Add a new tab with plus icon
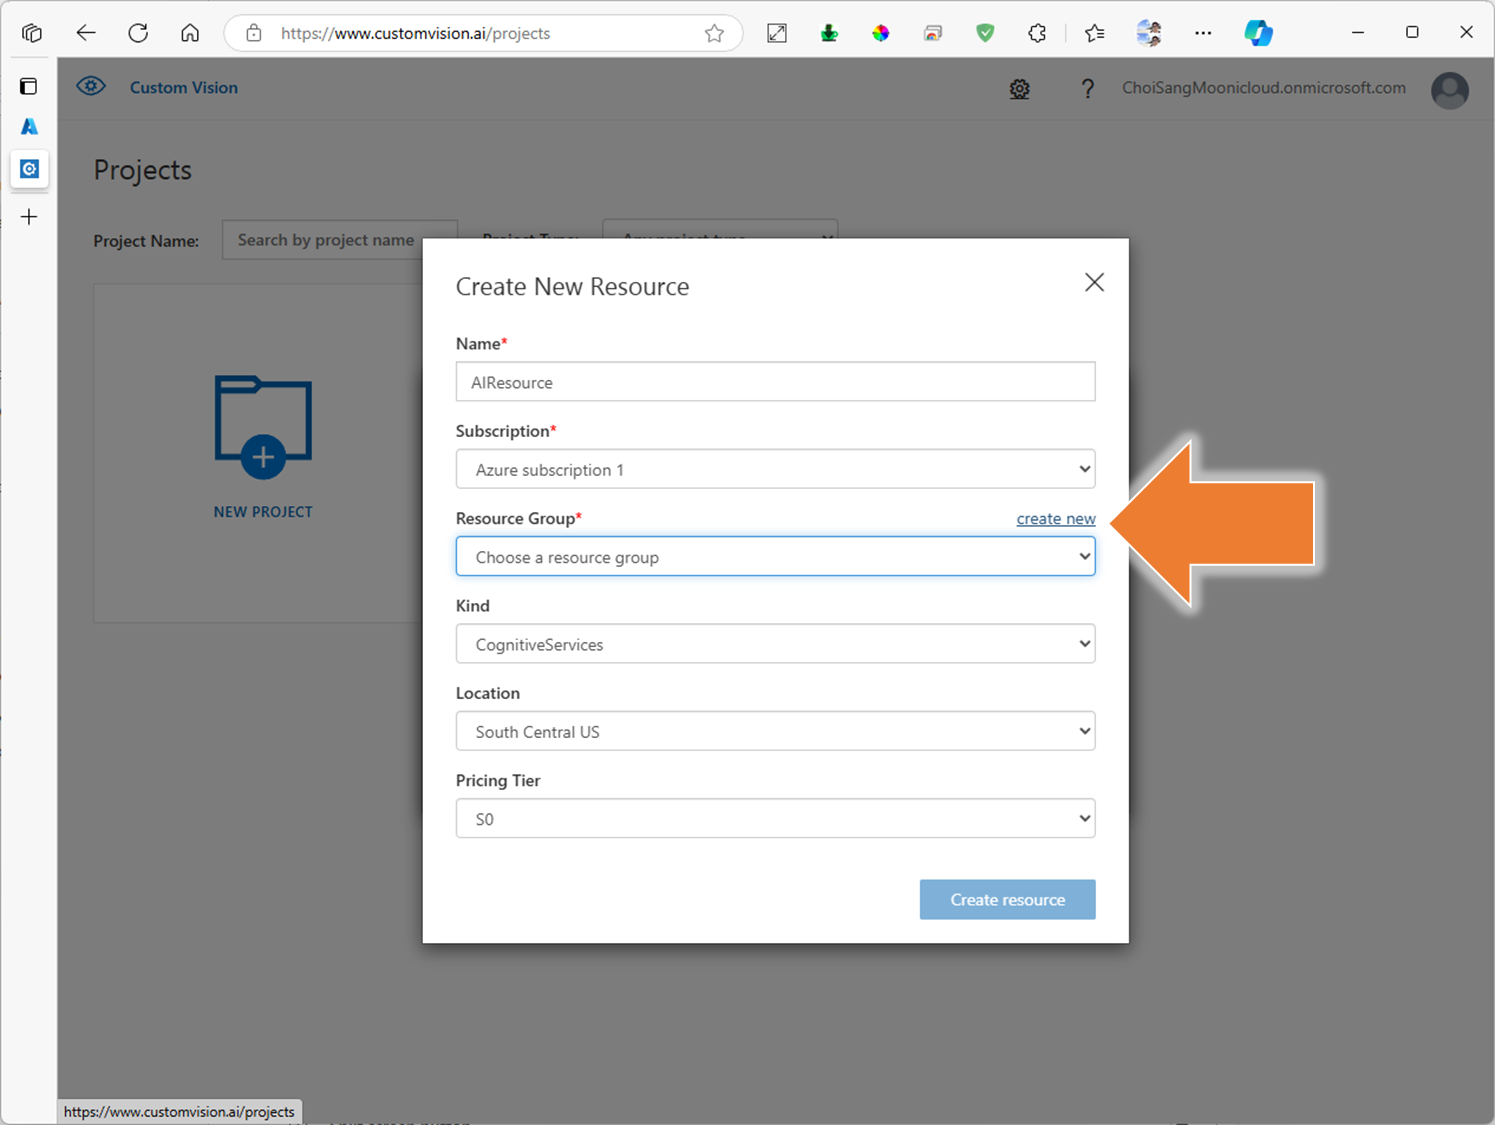Screen dimensions: 1495x1125 29,217
